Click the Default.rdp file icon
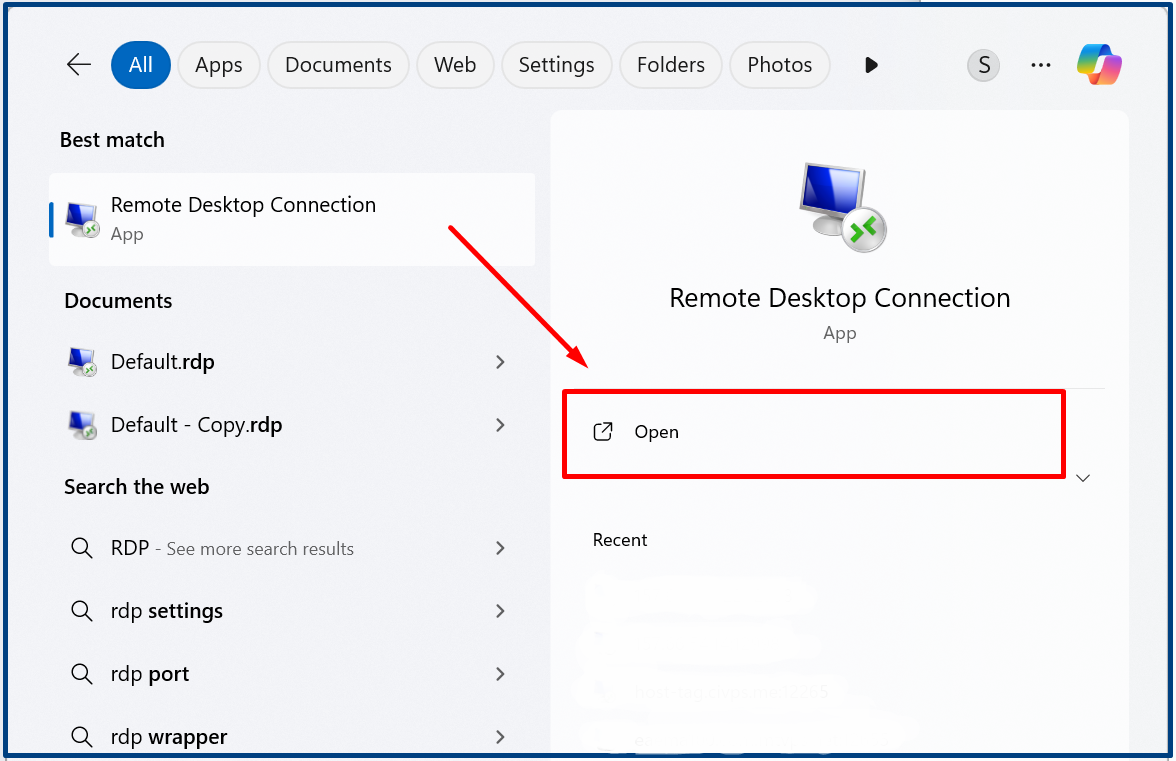 82,362
